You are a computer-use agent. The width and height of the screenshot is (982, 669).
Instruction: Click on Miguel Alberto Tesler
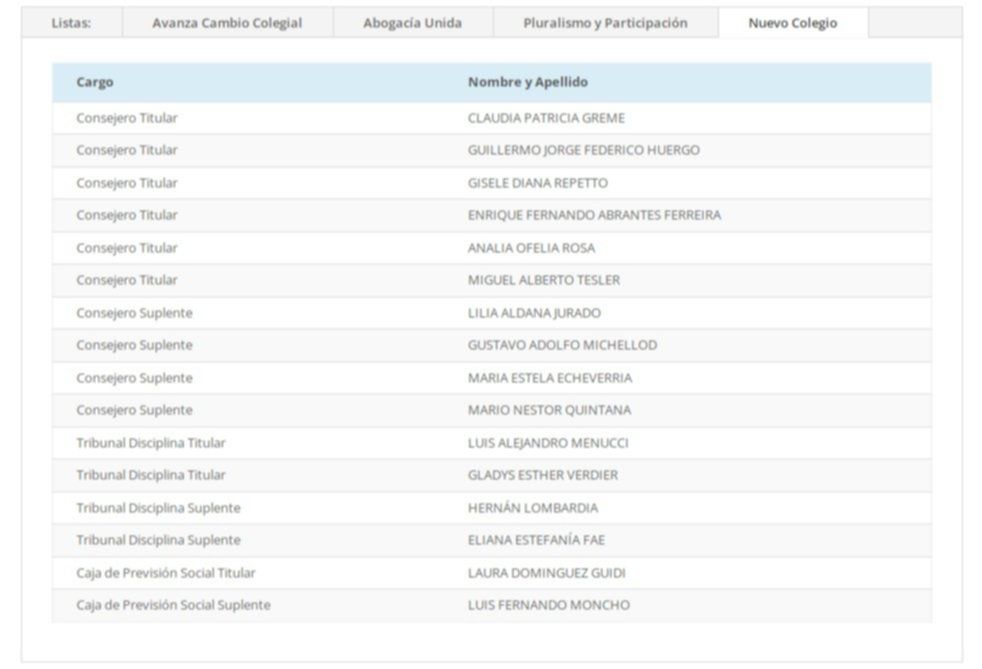(543, 280)
